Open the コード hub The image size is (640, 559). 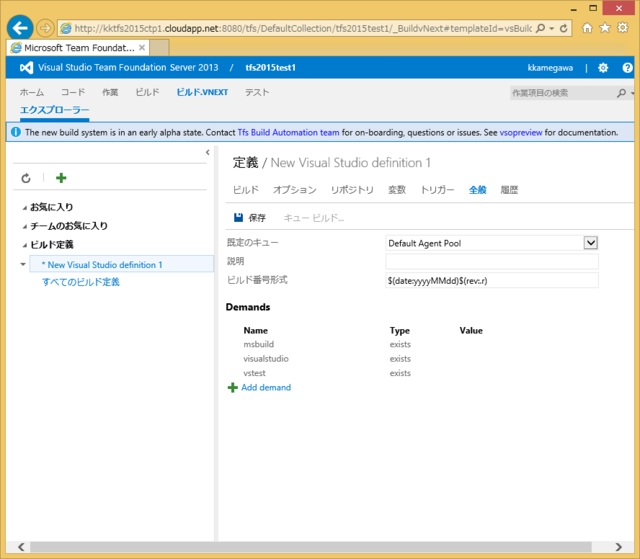click(x=73, y=92)
